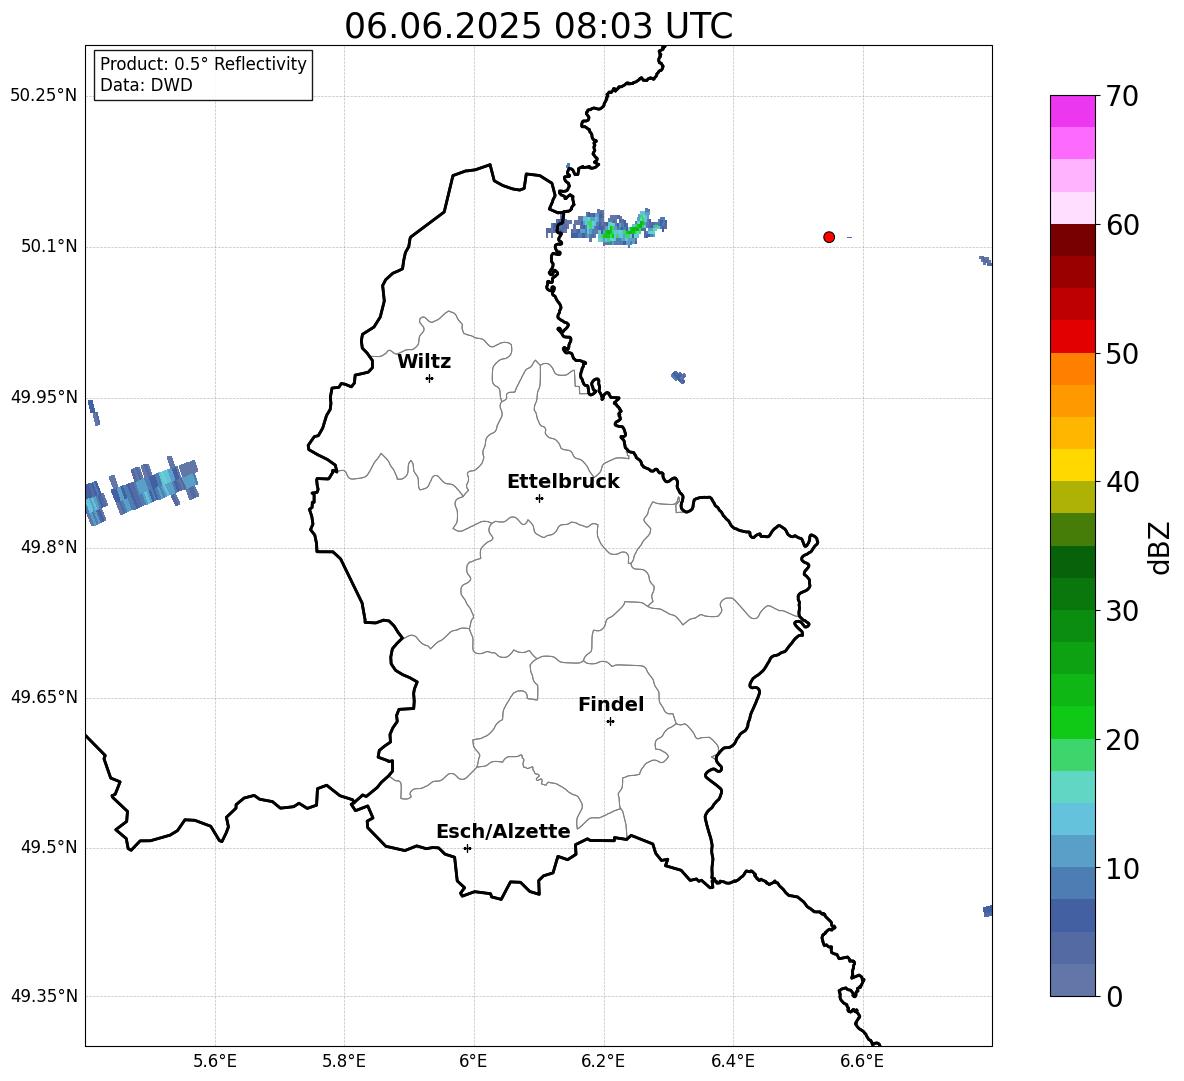
Task: Click the Ettelbruck city label
Action: point(563,482)
